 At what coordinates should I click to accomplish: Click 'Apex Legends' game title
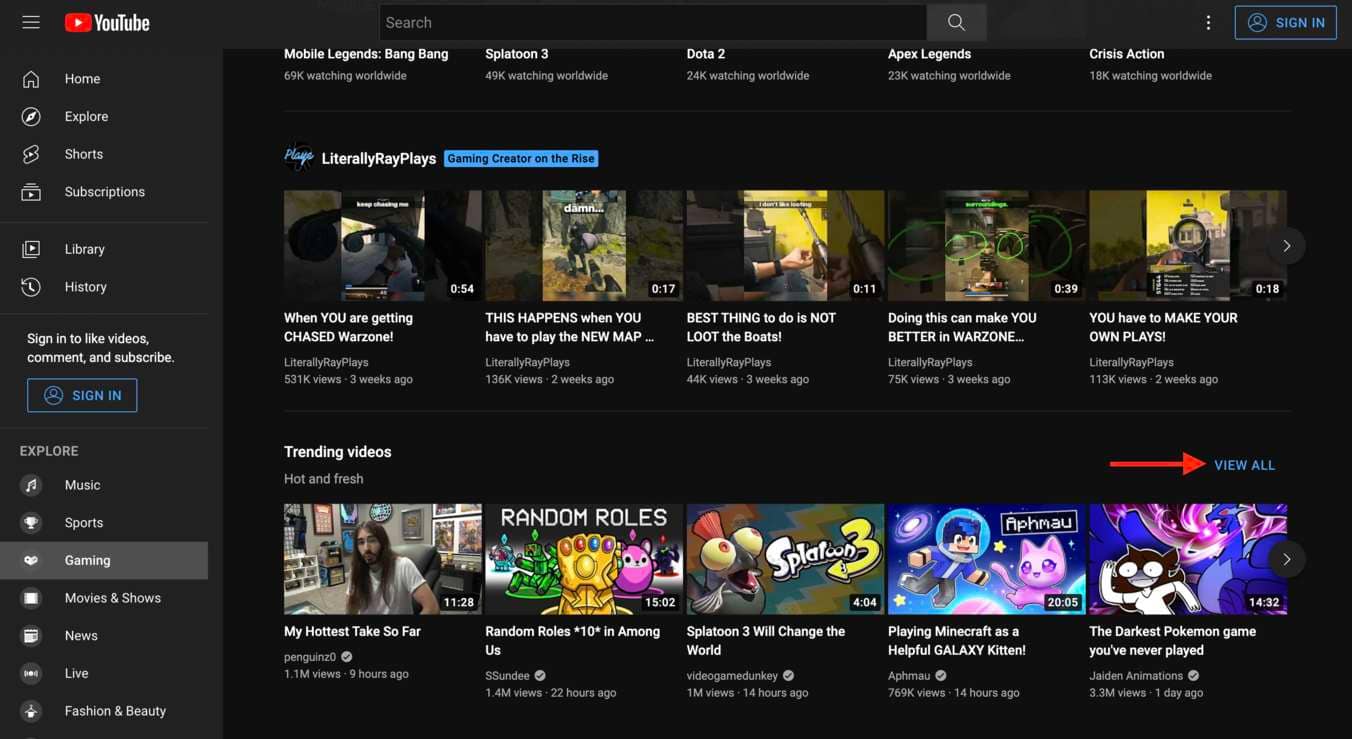[x=930, y=54]
